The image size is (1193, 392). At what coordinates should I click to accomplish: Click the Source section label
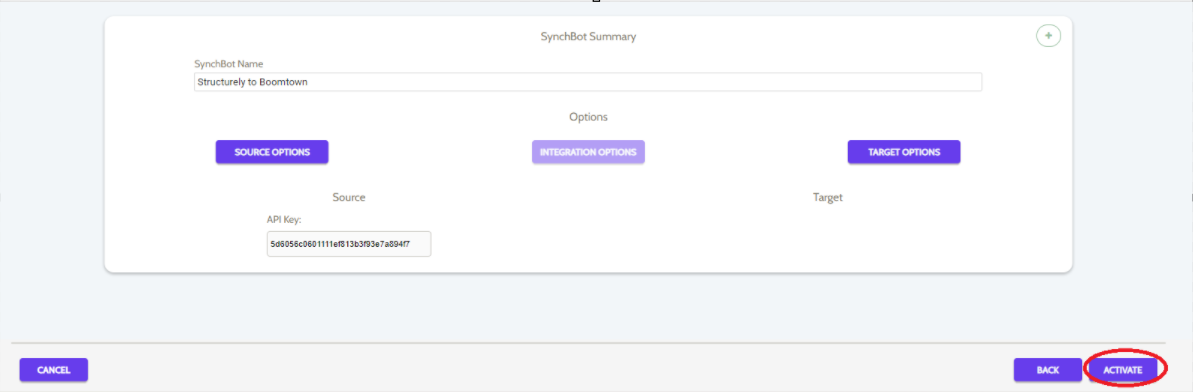348,197
